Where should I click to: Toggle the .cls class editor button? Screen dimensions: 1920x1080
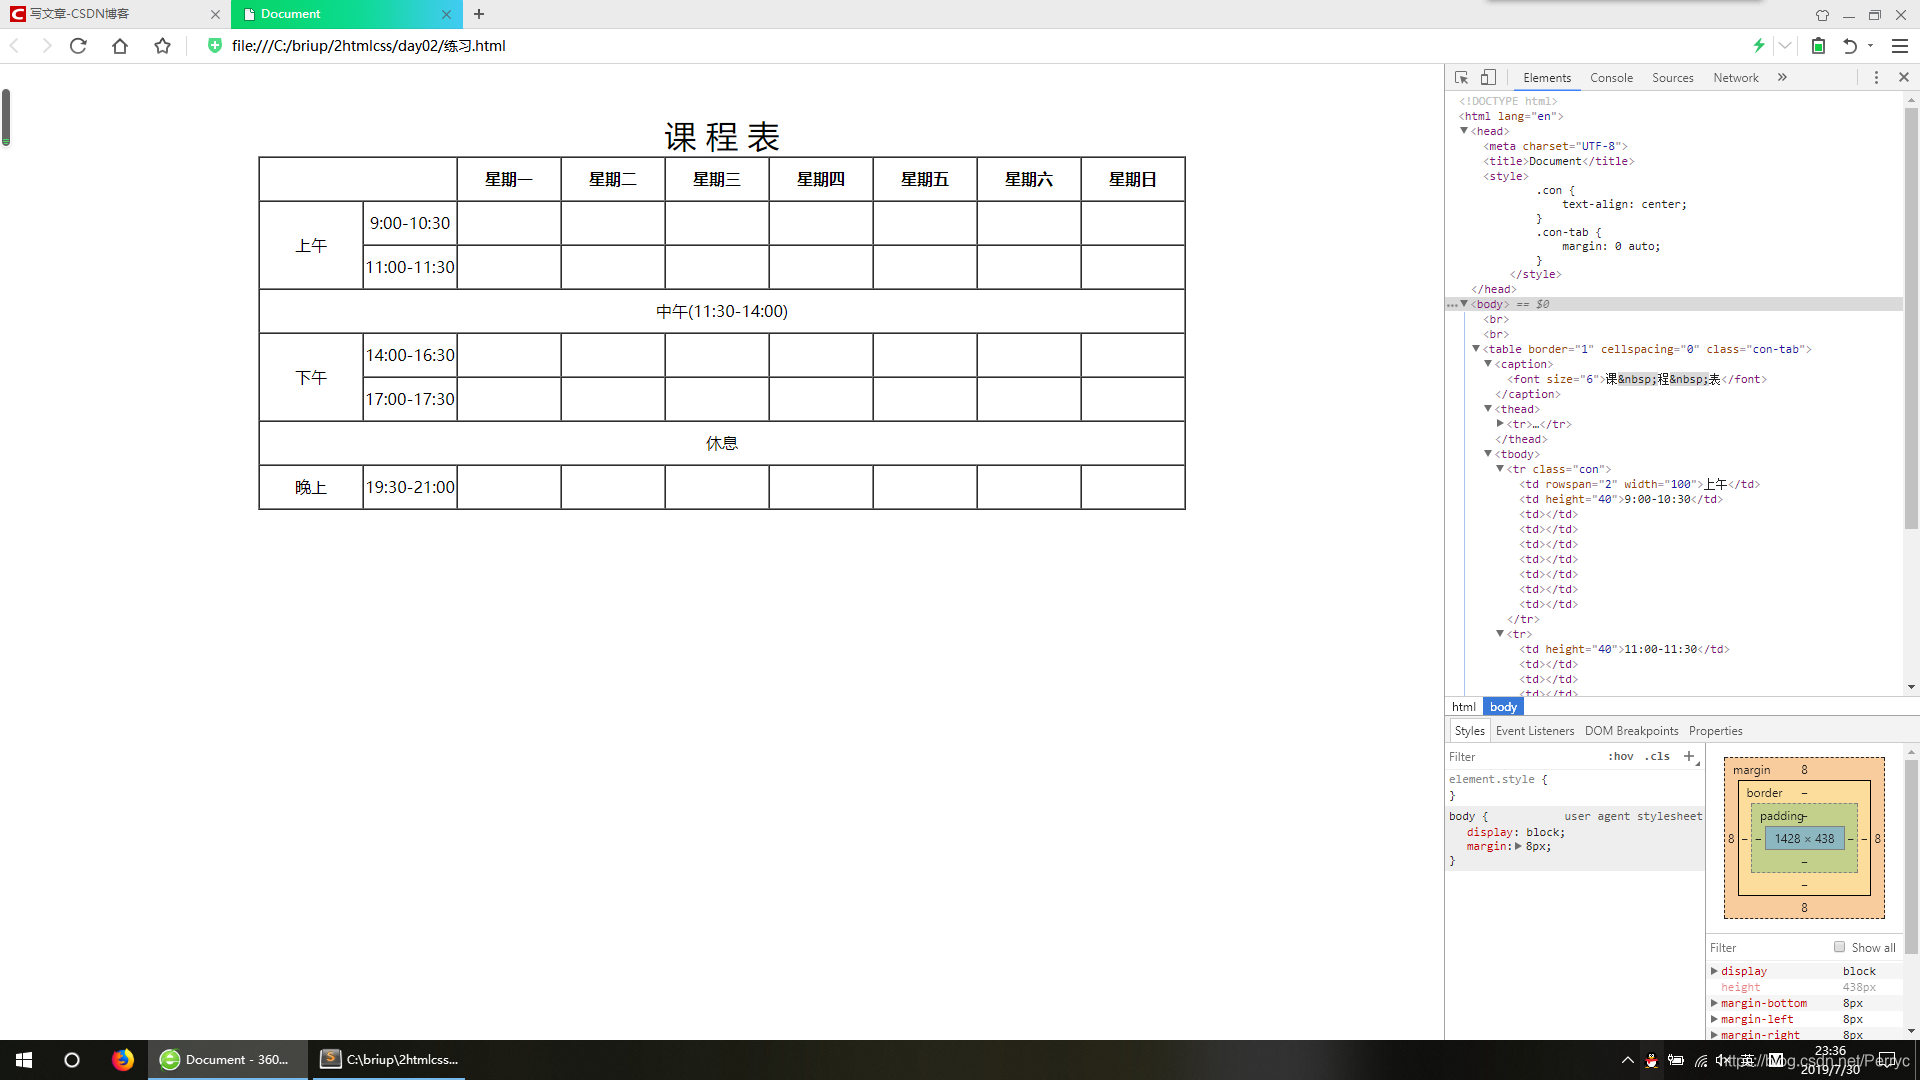pos(1657,757)
